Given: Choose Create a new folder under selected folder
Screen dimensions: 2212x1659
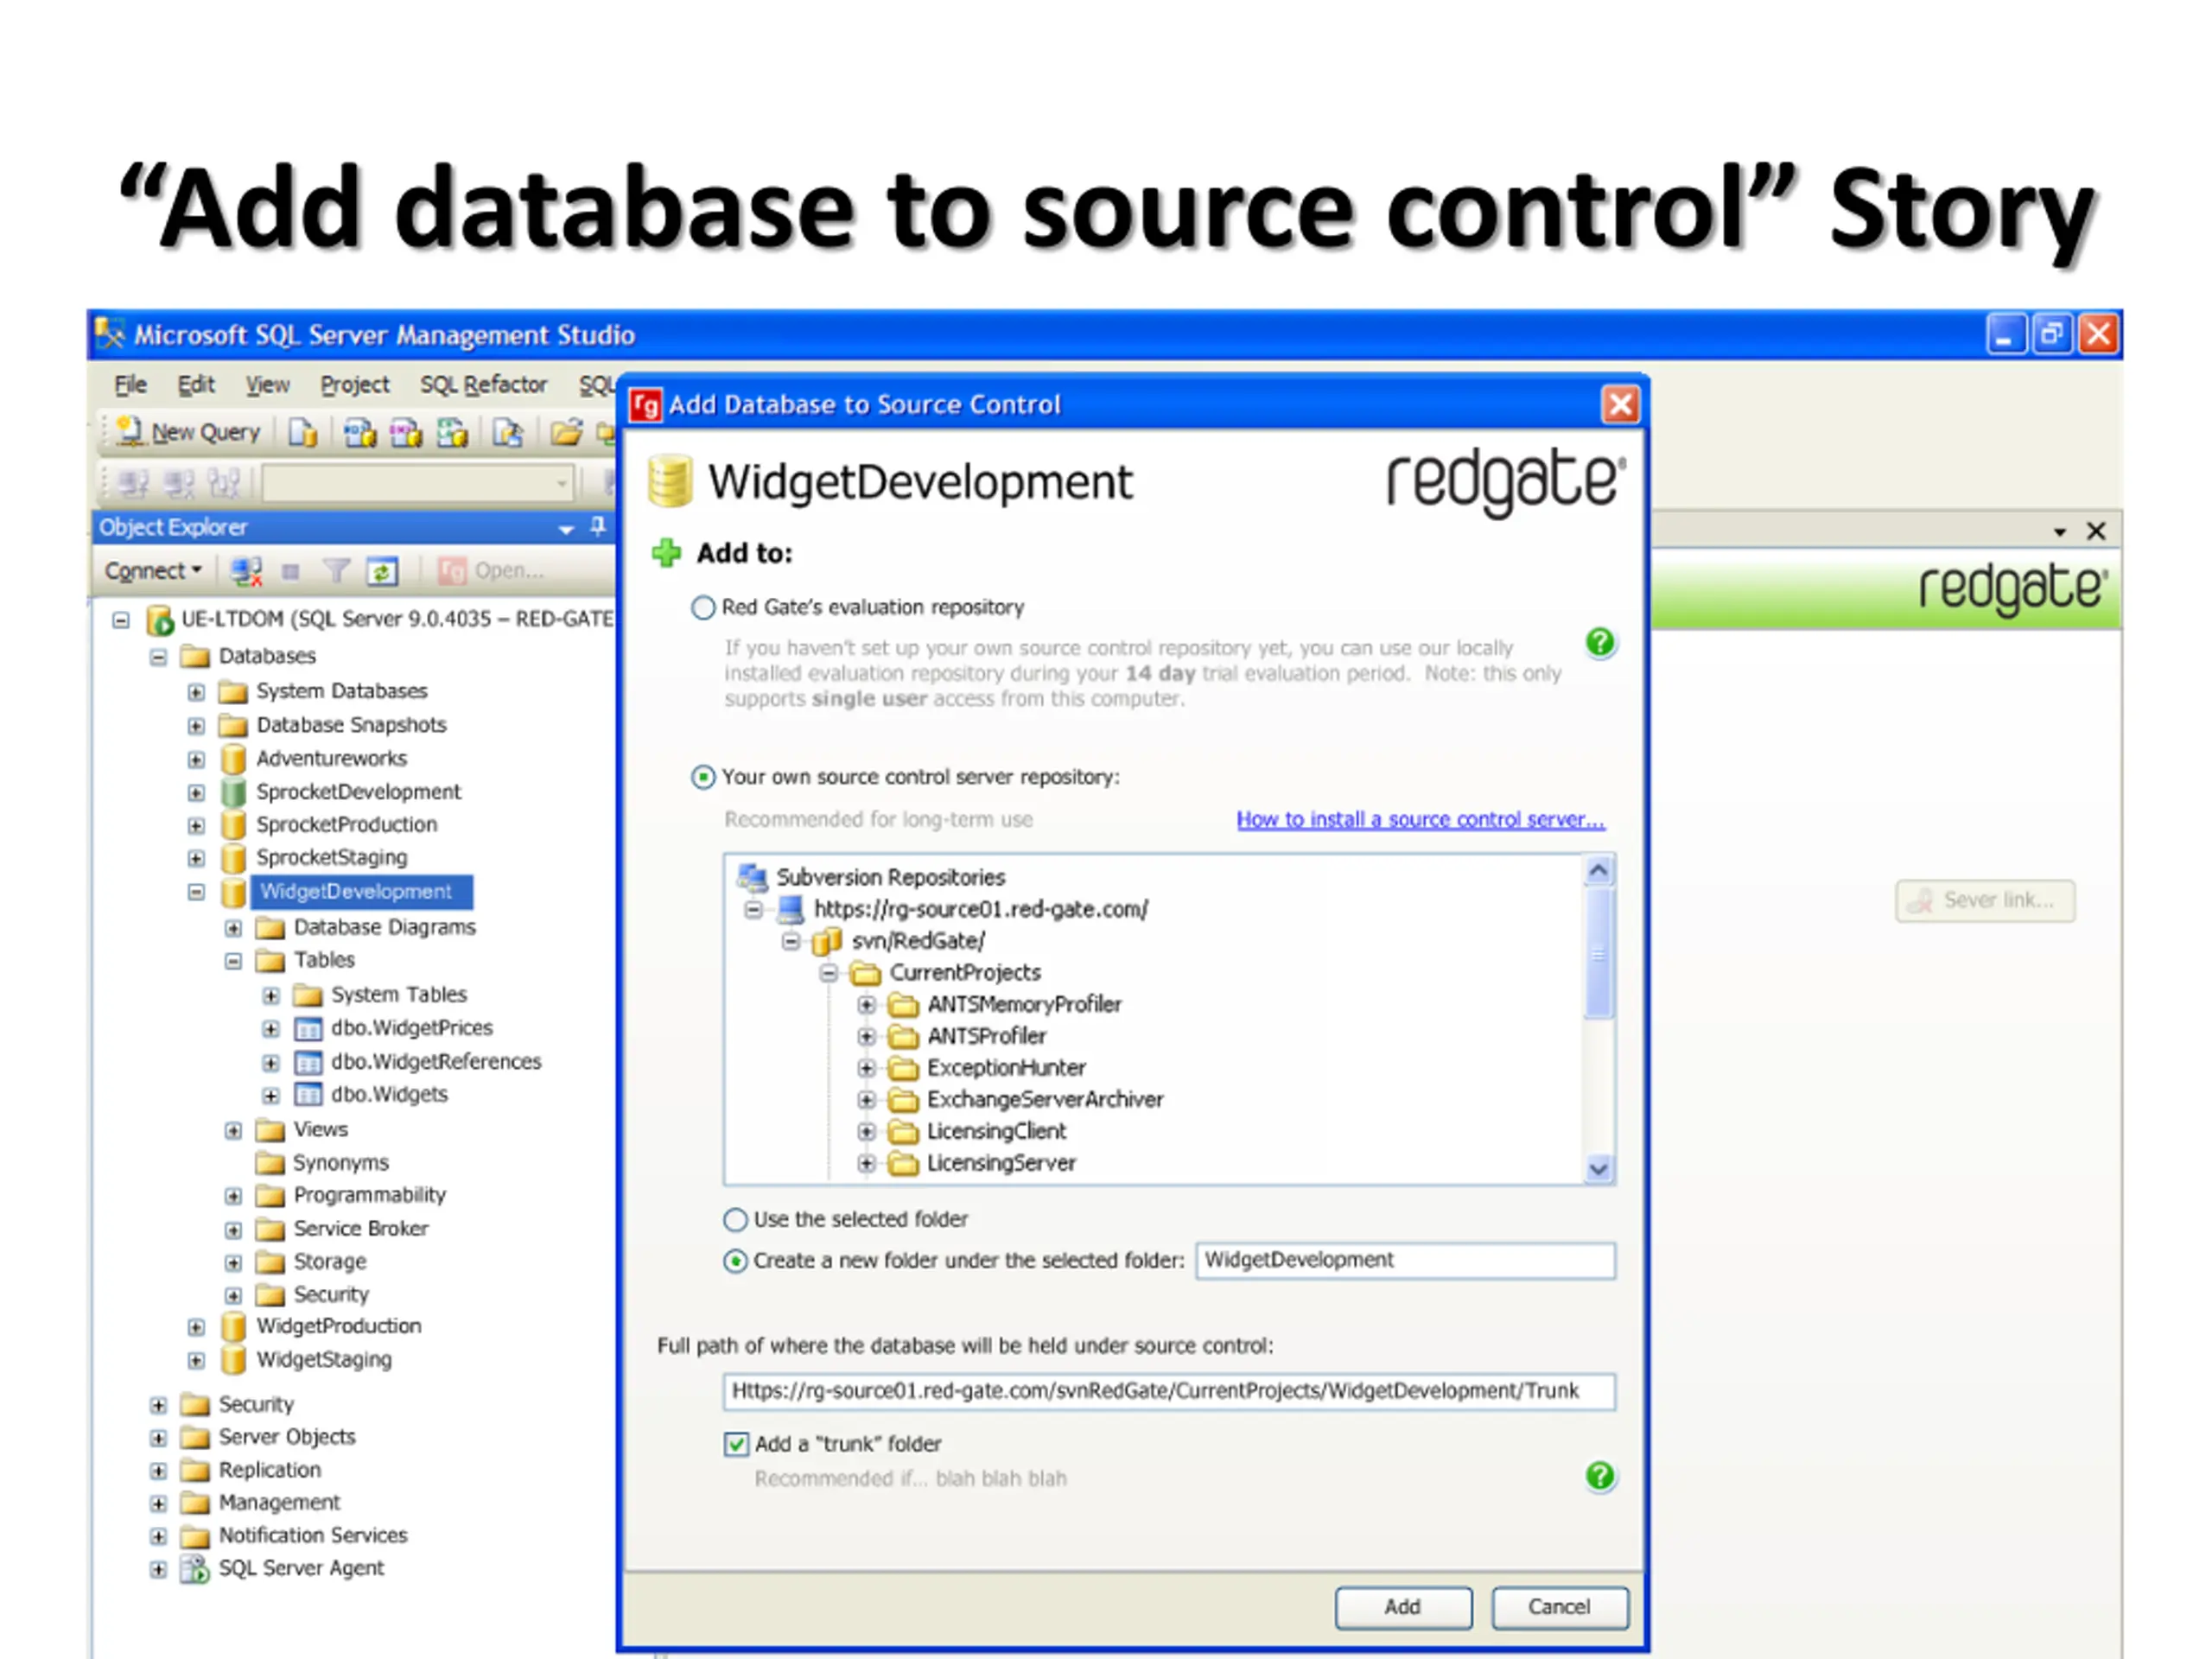Looking at the screenshot, I should click(735, 1261).
